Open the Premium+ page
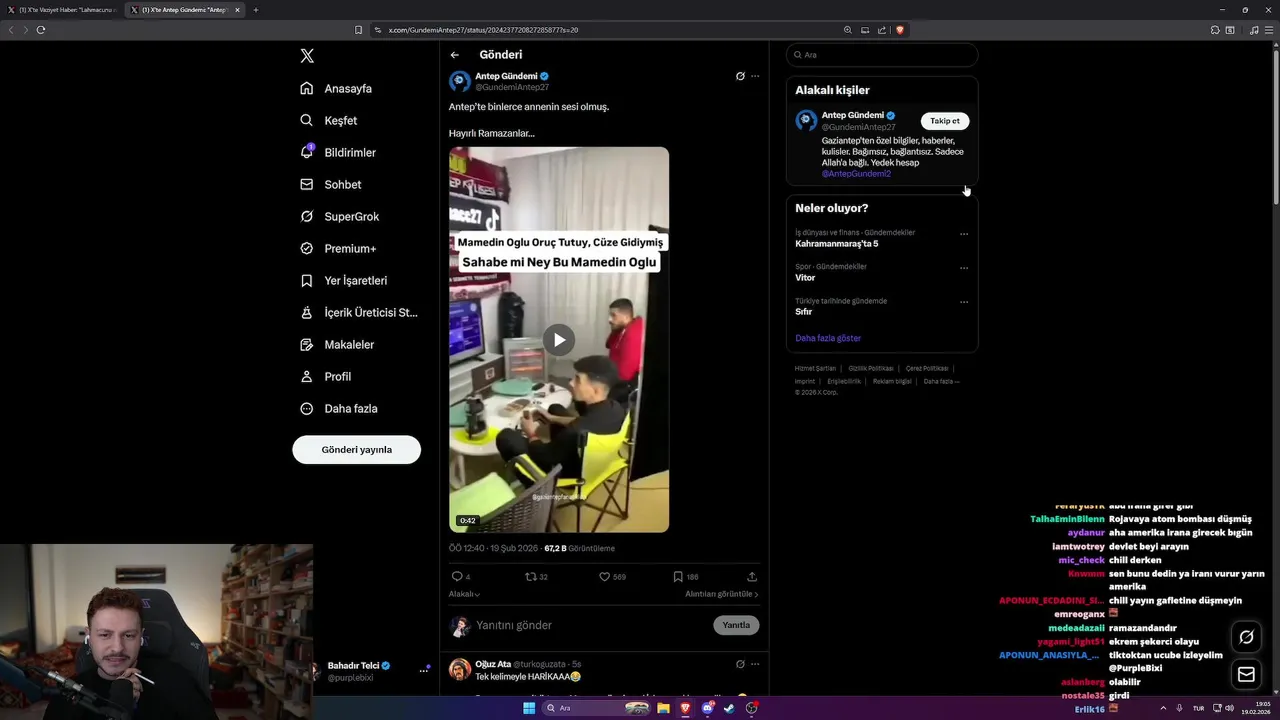The height and width of the screenshot is (720, 1280). pyautogui.click(x=338, y=248)
